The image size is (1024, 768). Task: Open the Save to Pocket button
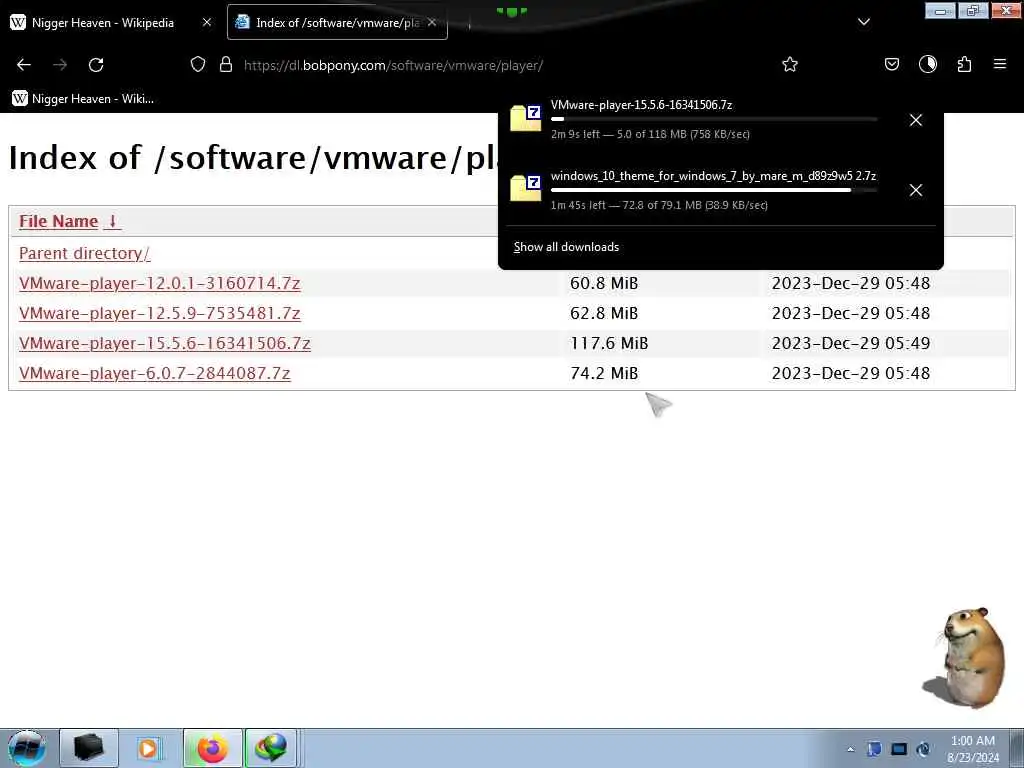891,64
